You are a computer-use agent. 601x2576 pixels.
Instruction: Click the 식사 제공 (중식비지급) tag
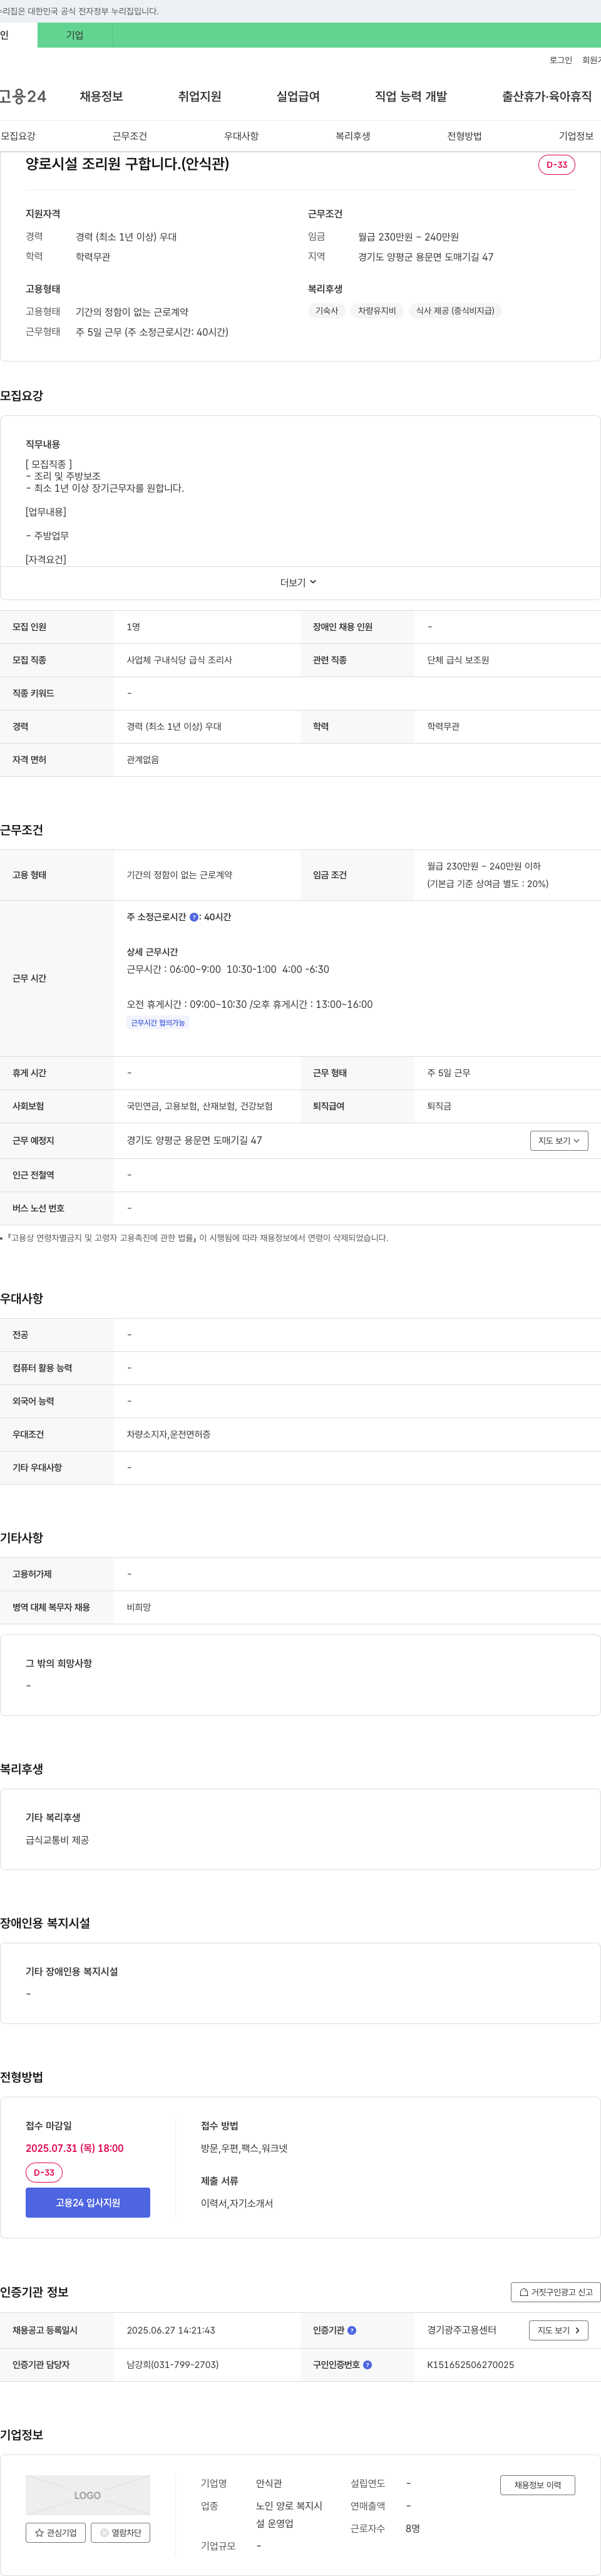point(455,311)
